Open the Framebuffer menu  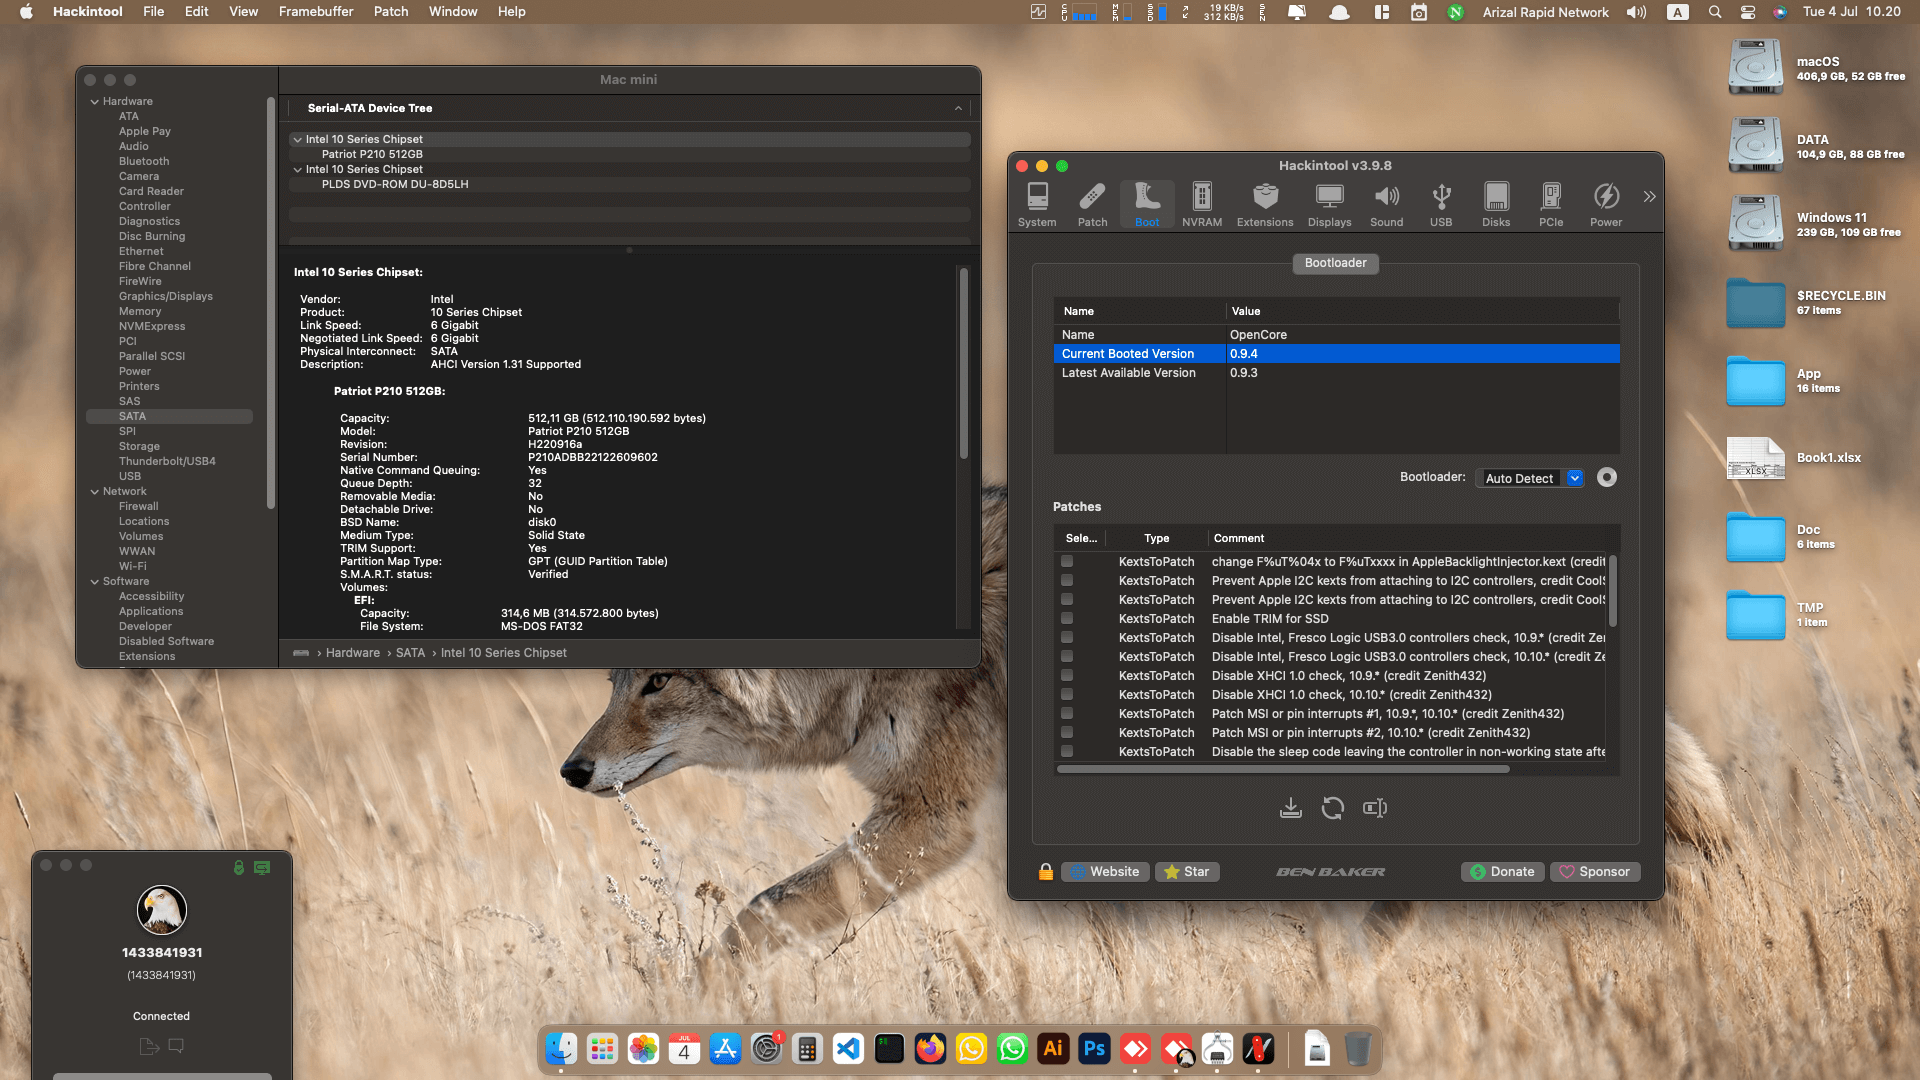(x=316, y=12)
